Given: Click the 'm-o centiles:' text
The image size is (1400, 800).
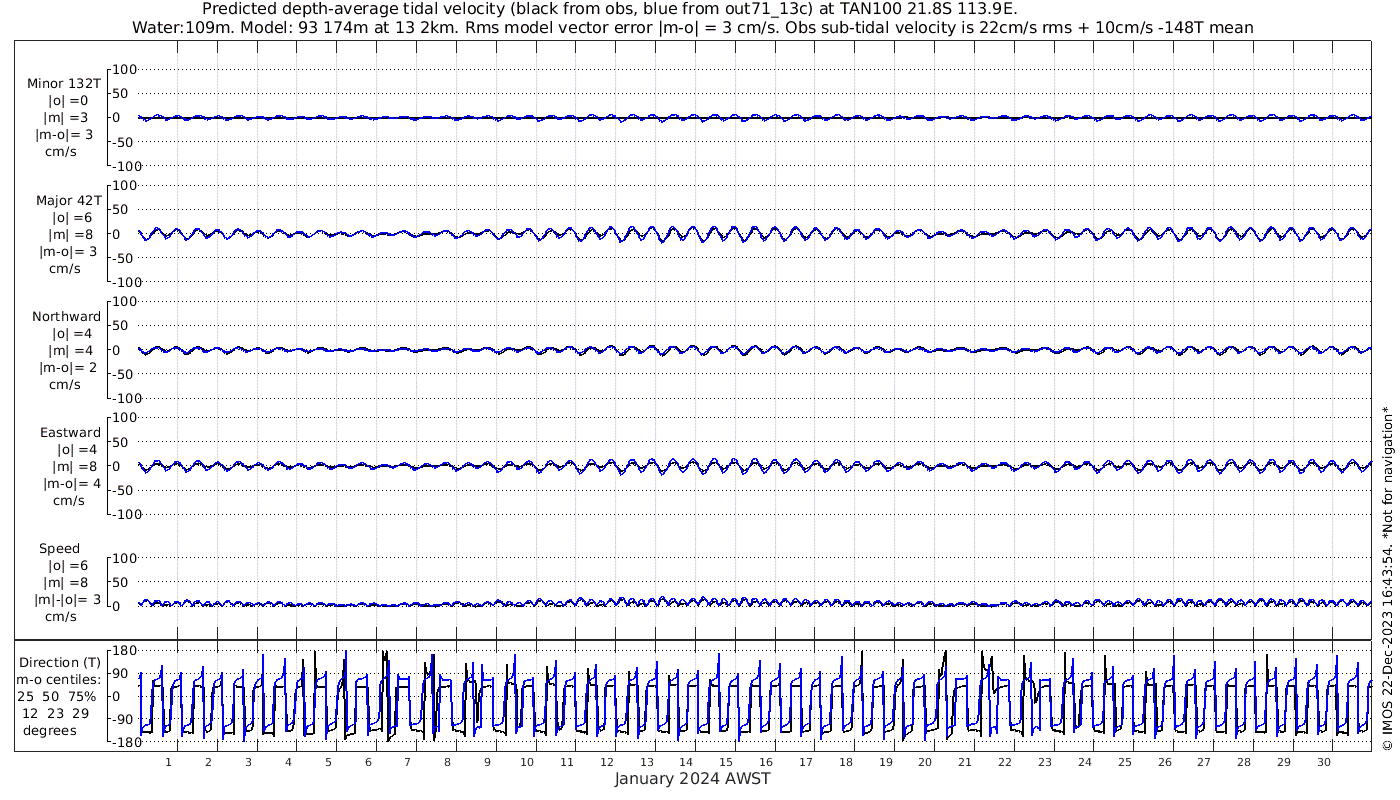Looking at the screenshot, I should tap(58, 679).
